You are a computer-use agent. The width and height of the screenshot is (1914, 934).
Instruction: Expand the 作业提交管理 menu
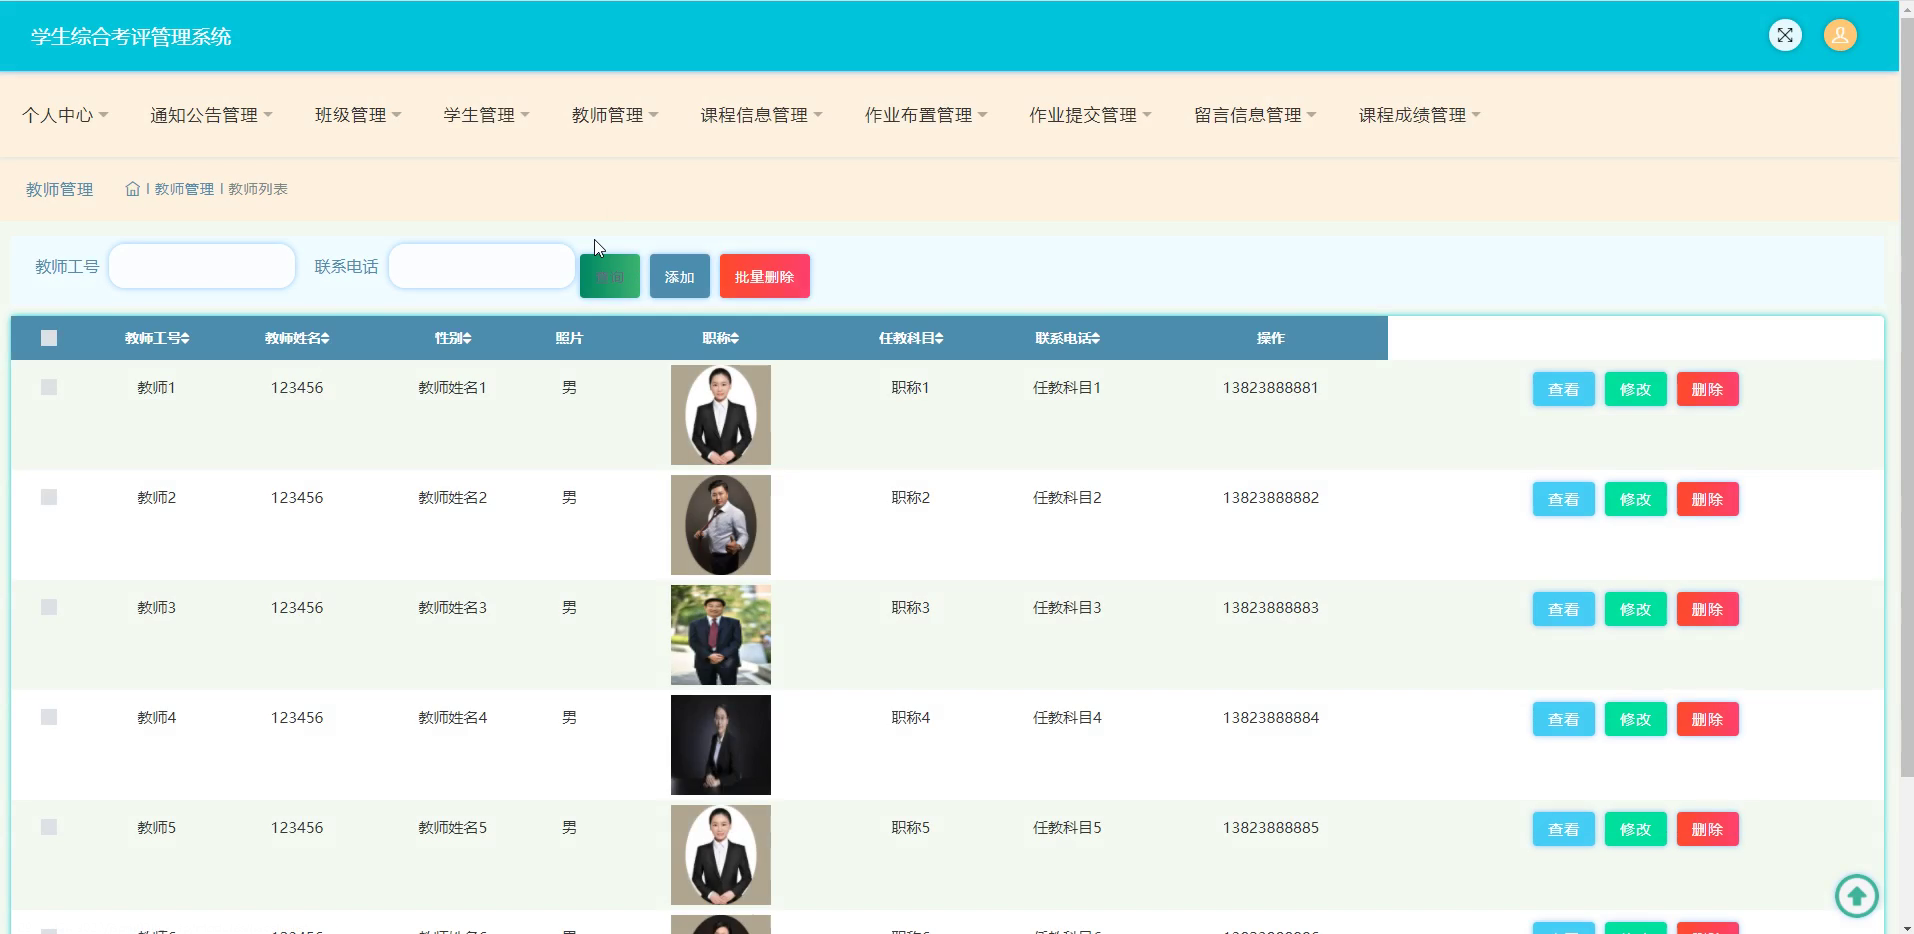pos(1090,115)
